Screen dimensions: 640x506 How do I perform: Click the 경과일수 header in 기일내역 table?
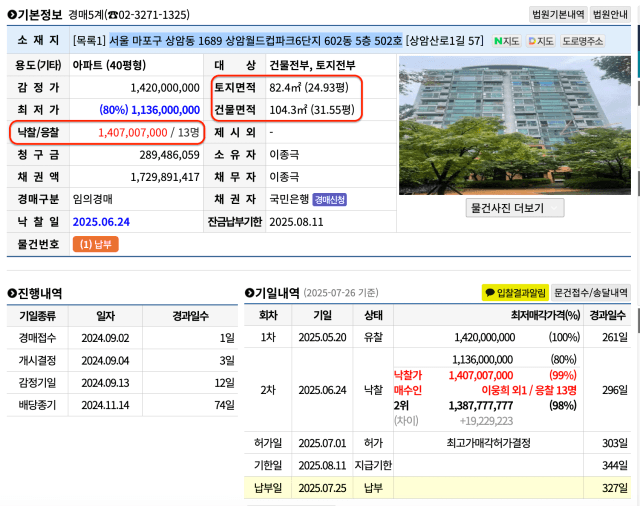click(607, 315)
